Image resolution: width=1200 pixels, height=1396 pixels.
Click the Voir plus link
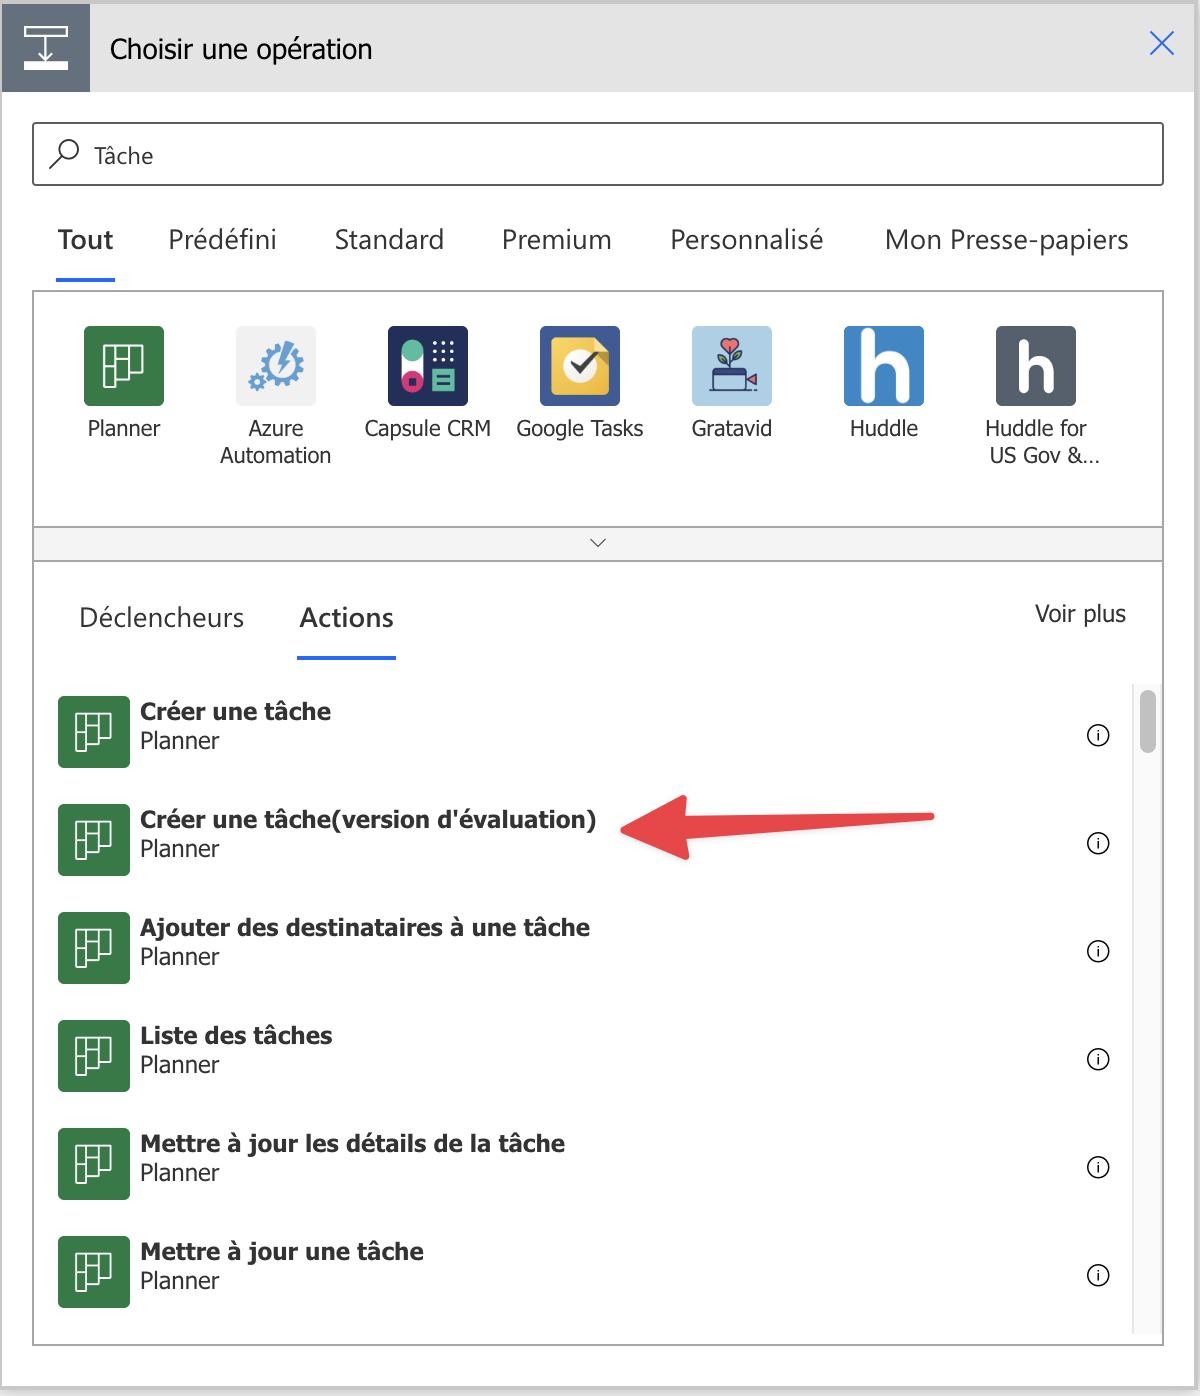[x=1080, y=614]
